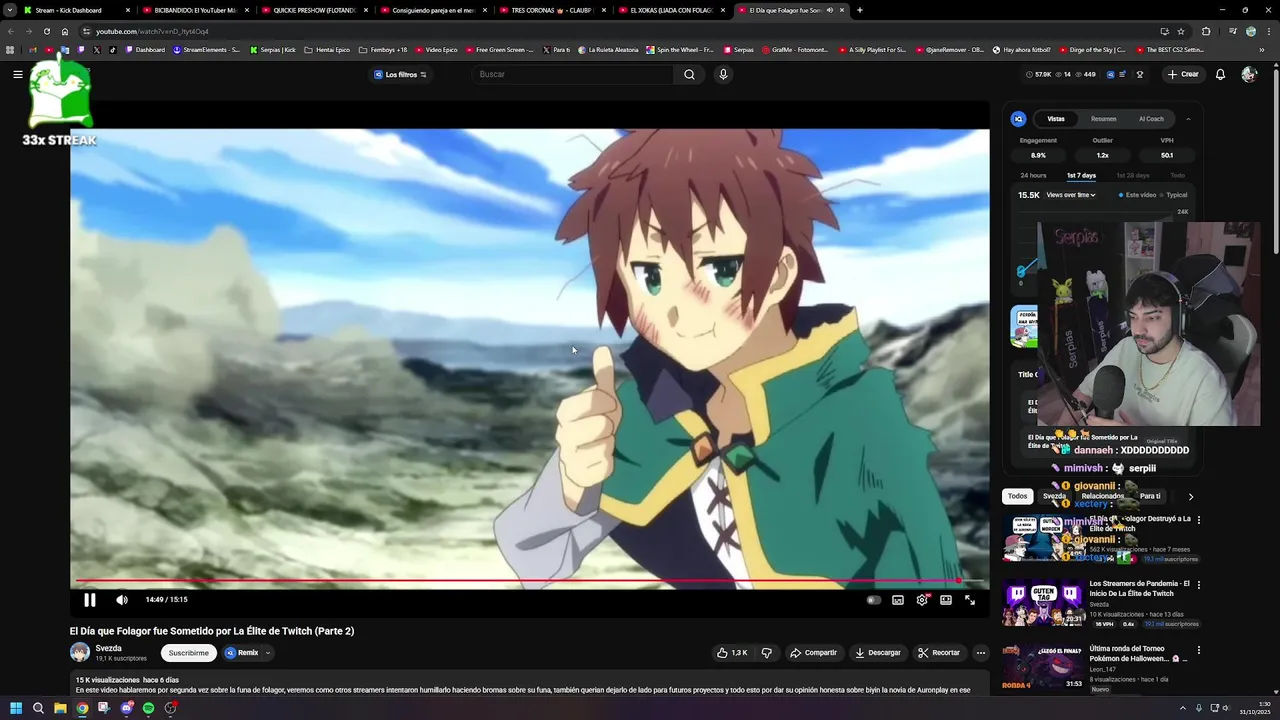Screen dimensions: 1280x720
Task: Expand the Views over time dropdown
Action: click(x=1071, y=195)
